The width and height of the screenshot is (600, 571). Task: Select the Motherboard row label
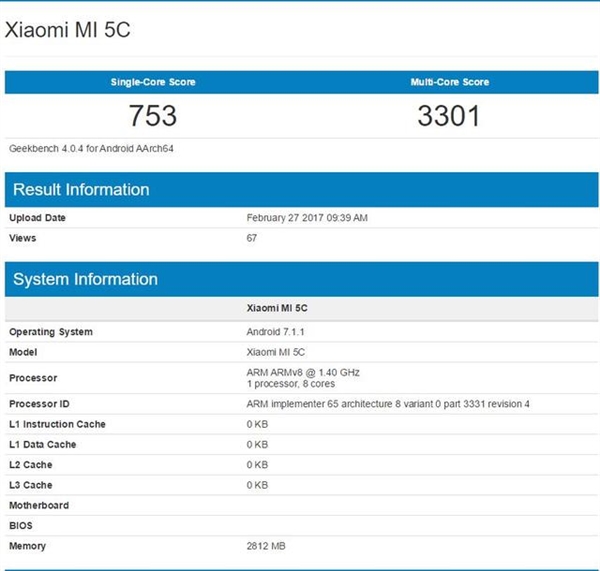click(39, 505)
